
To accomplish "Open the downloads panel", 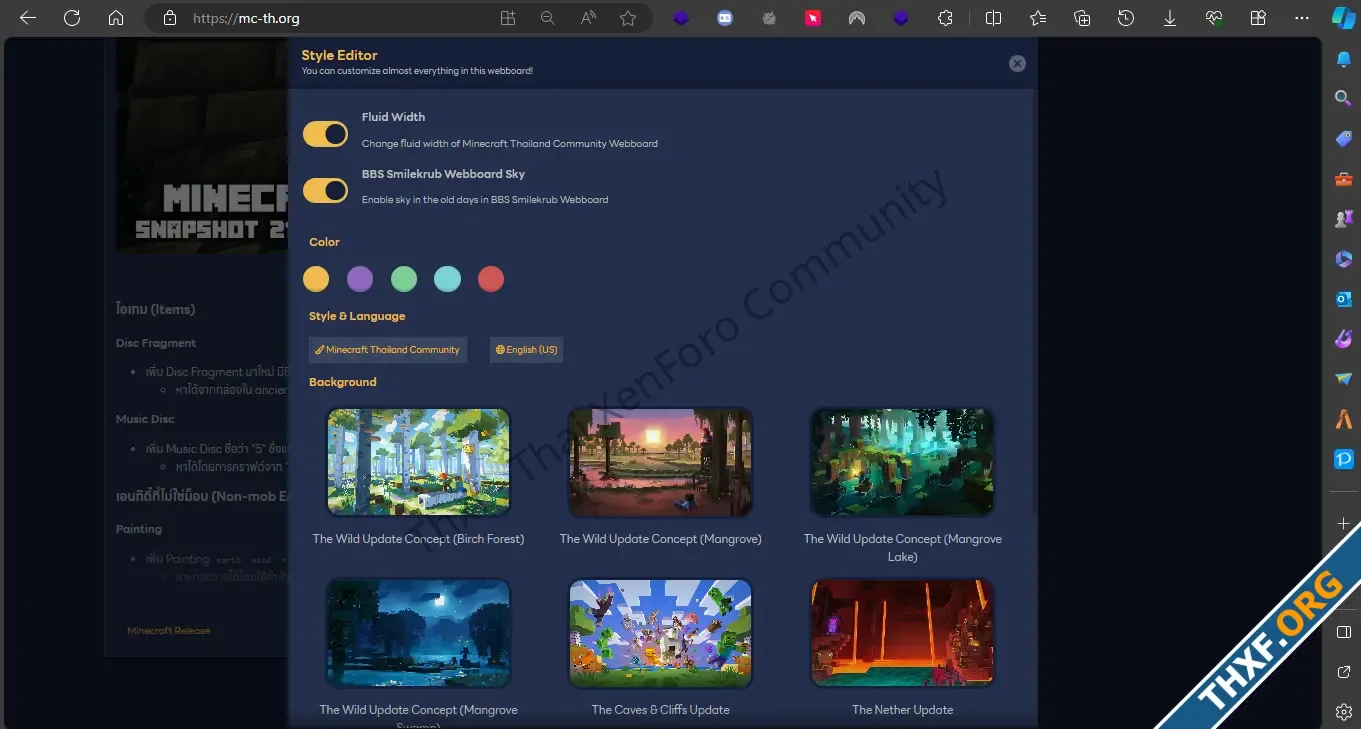I will click(1170, 18).
